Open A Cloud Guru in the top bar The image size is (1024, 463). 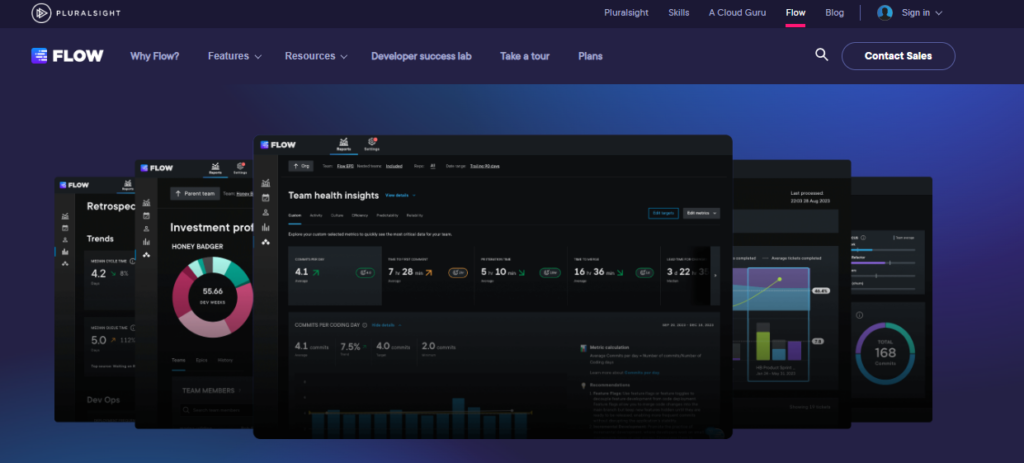coord(737,12)
